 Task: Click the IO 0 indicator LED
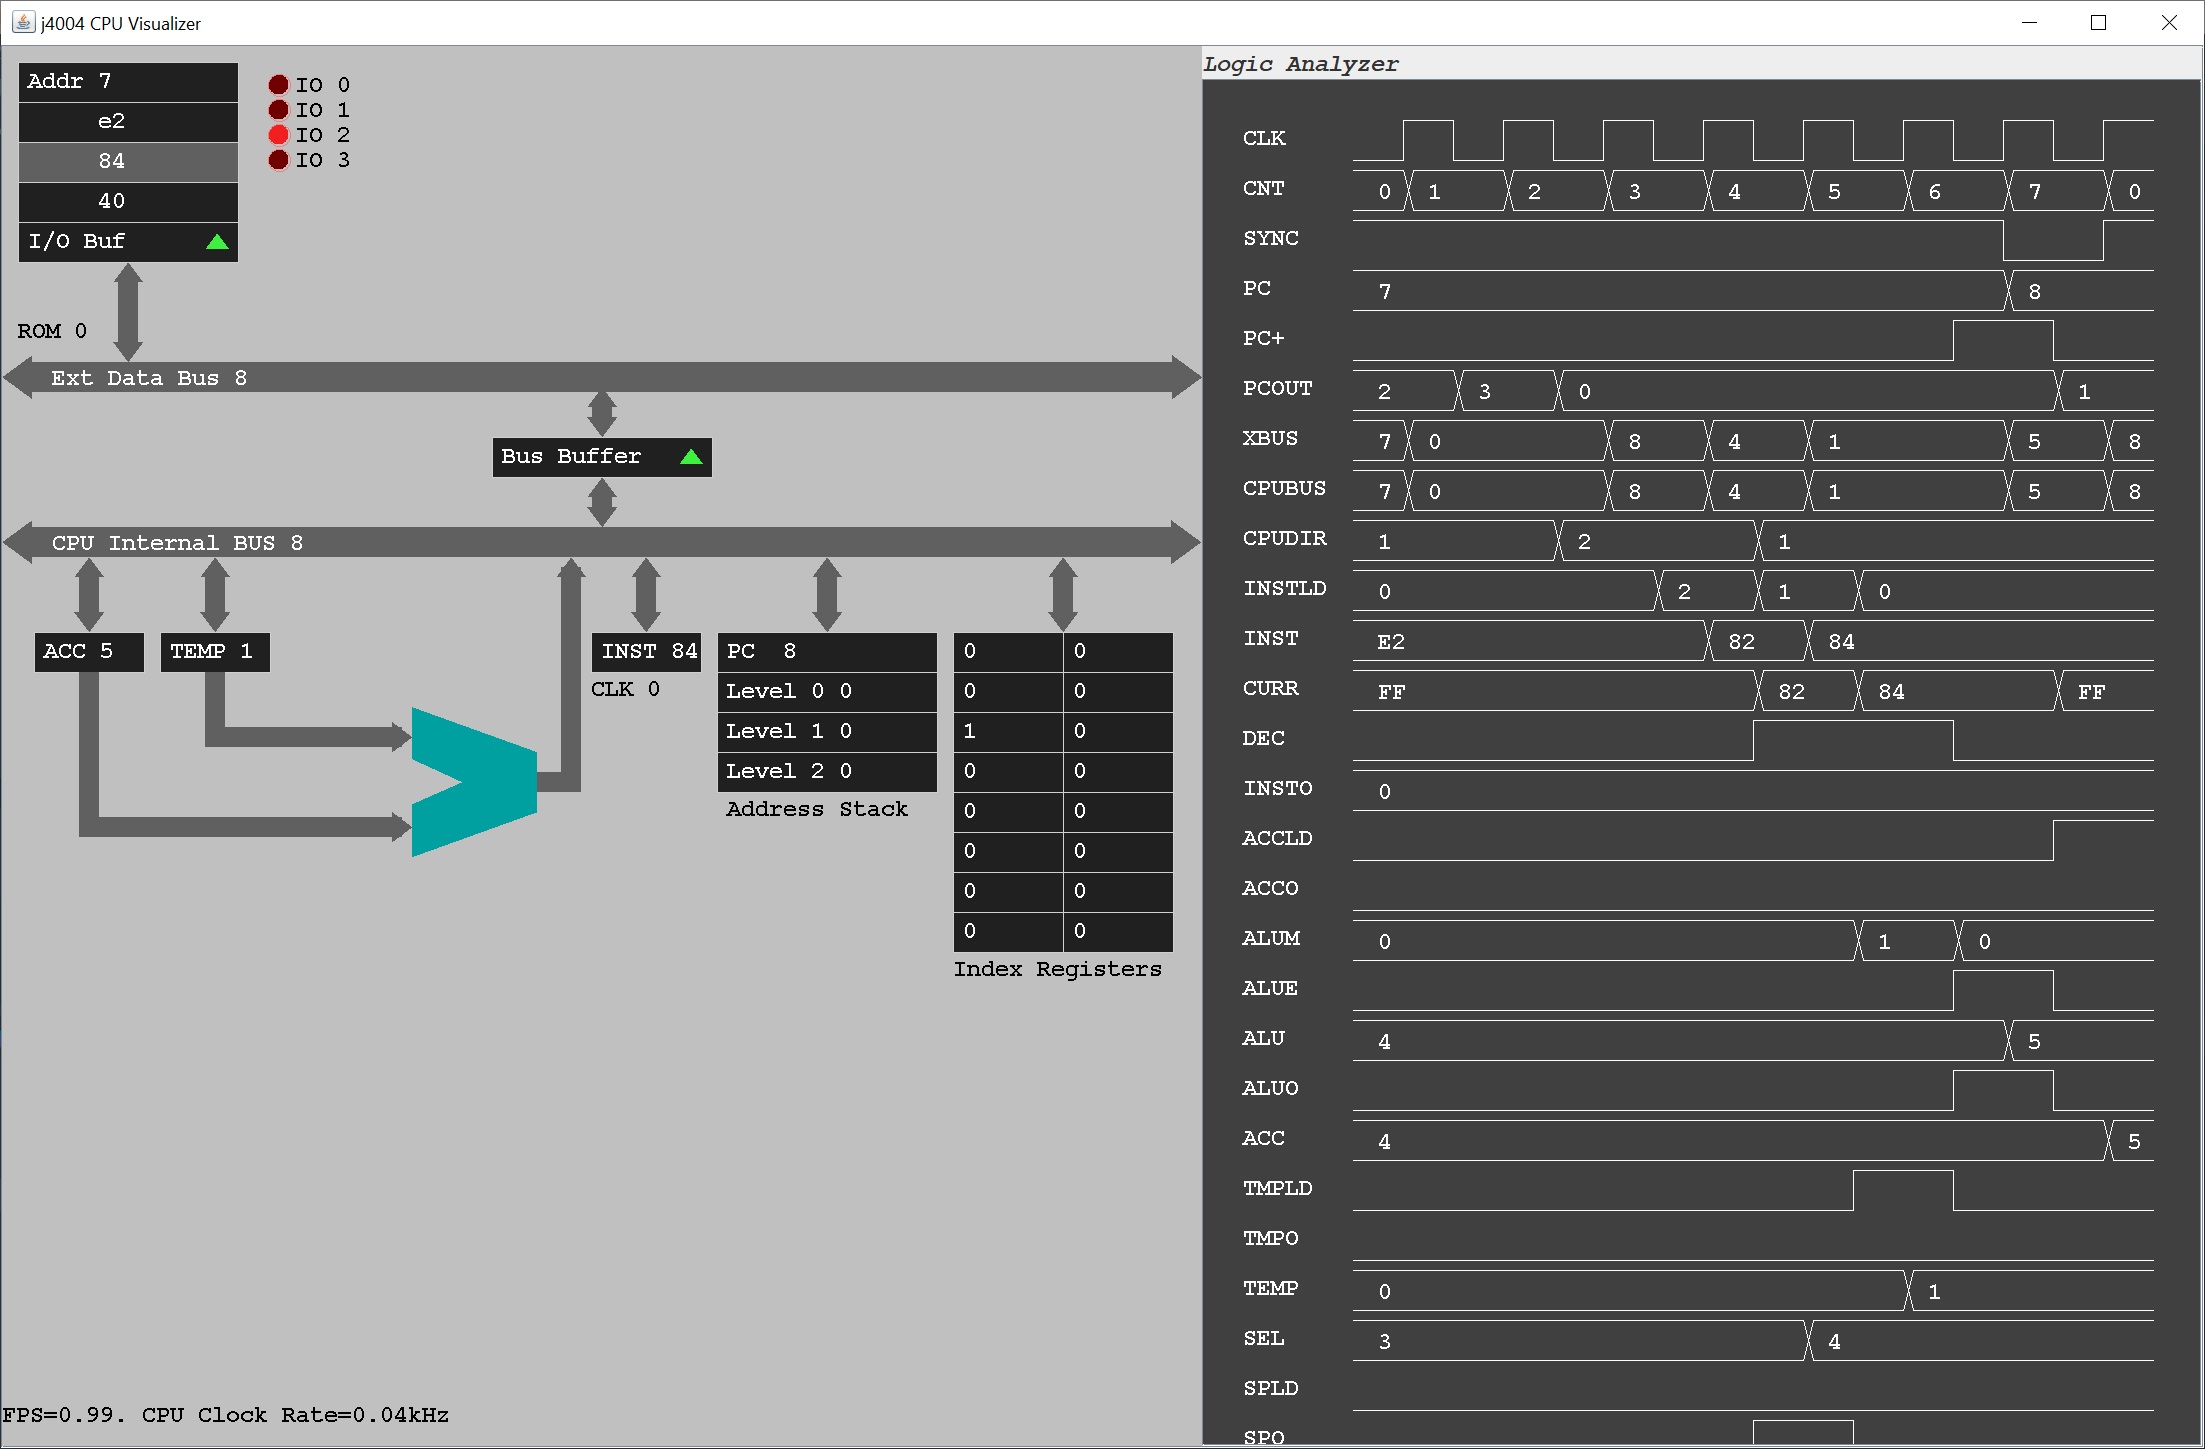coord(279,85)
